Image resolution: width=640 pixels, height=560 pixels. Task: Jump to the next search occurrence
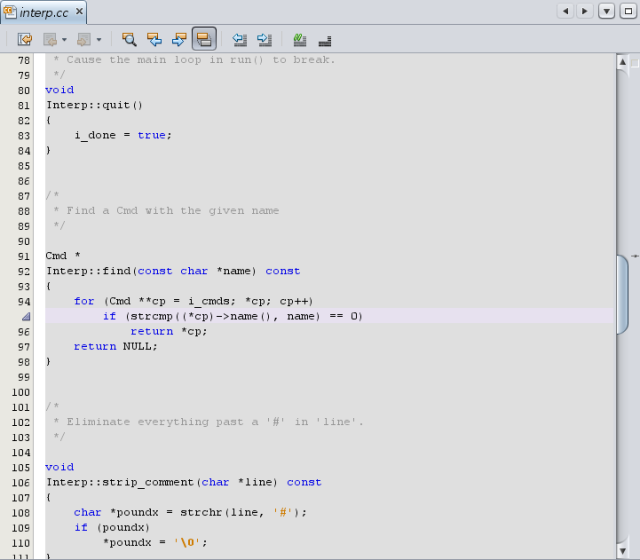[x=179, y=40]
